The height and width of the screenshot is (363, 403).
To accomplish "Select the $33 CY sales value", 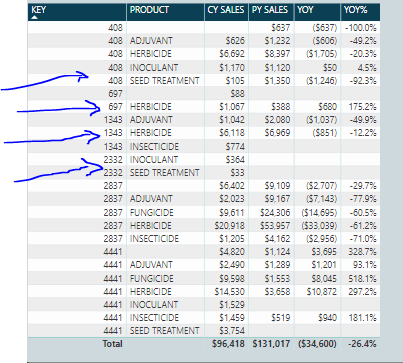I will point(237,173).
